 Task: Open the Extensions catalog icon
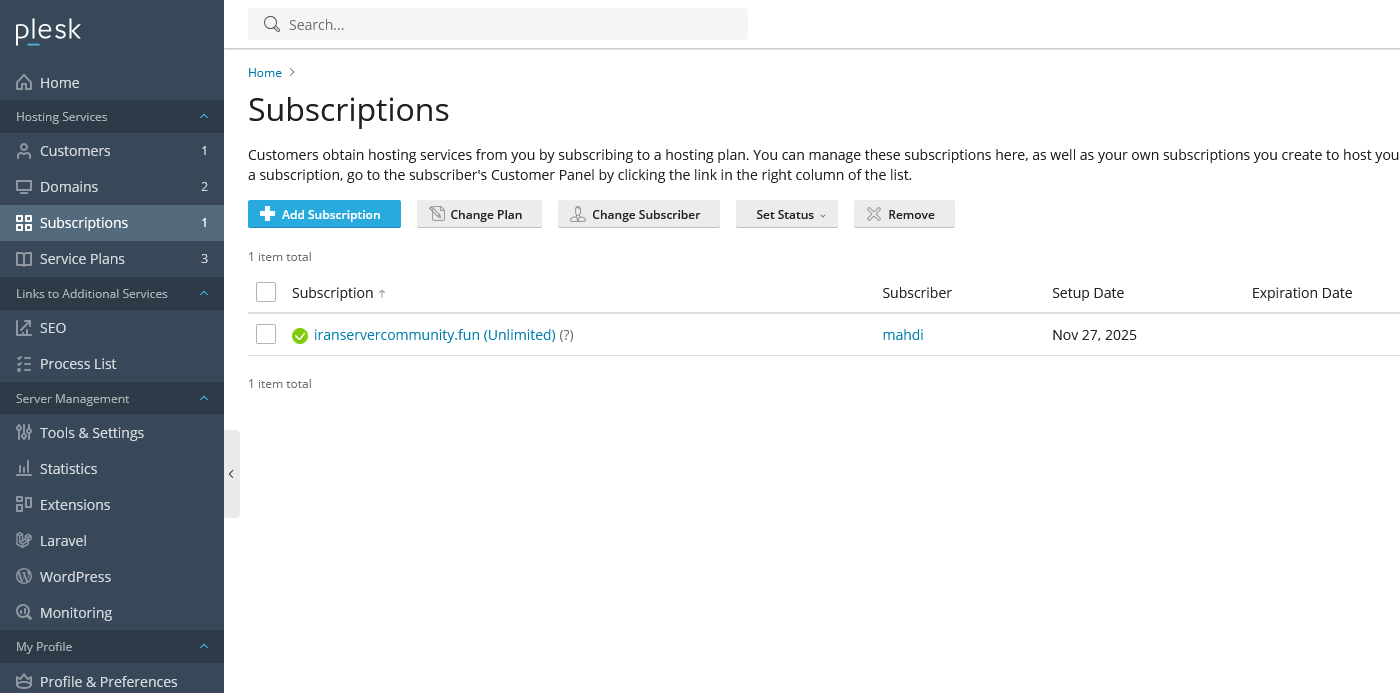pyautogui.click(x=24, y=504)
